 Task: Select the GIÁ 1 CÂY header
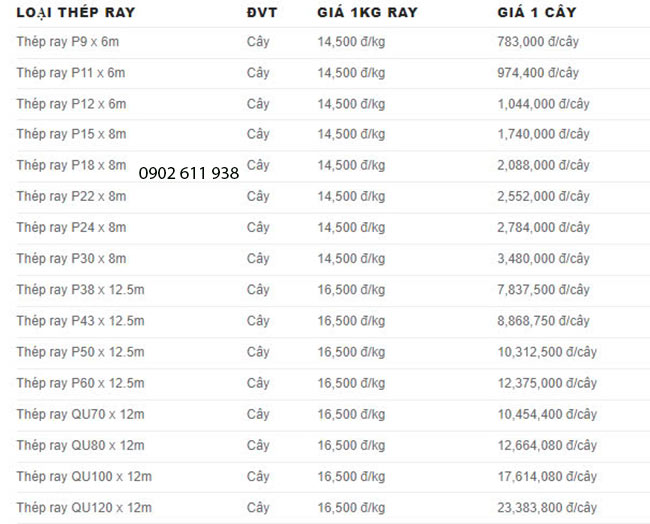point(537,12)
